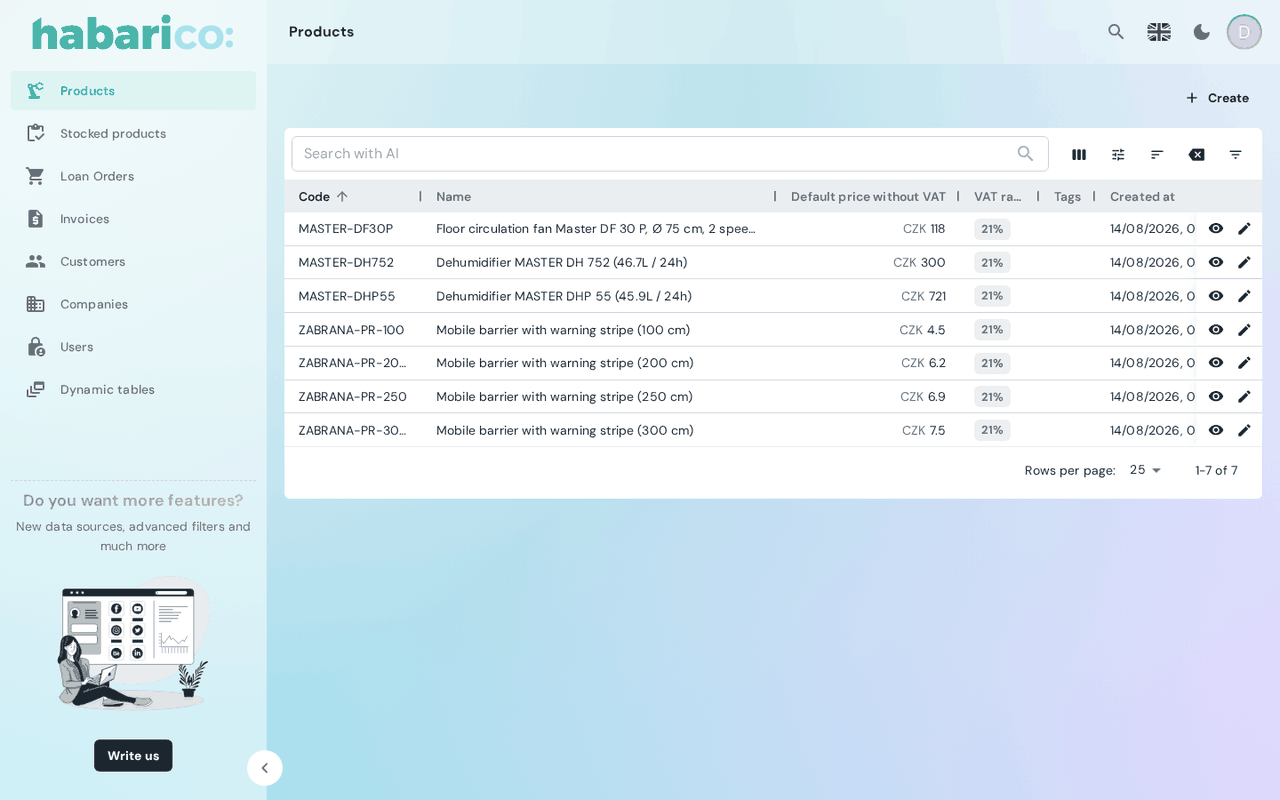Click the Write us button
1280x800 pixels.
point(133,756)
